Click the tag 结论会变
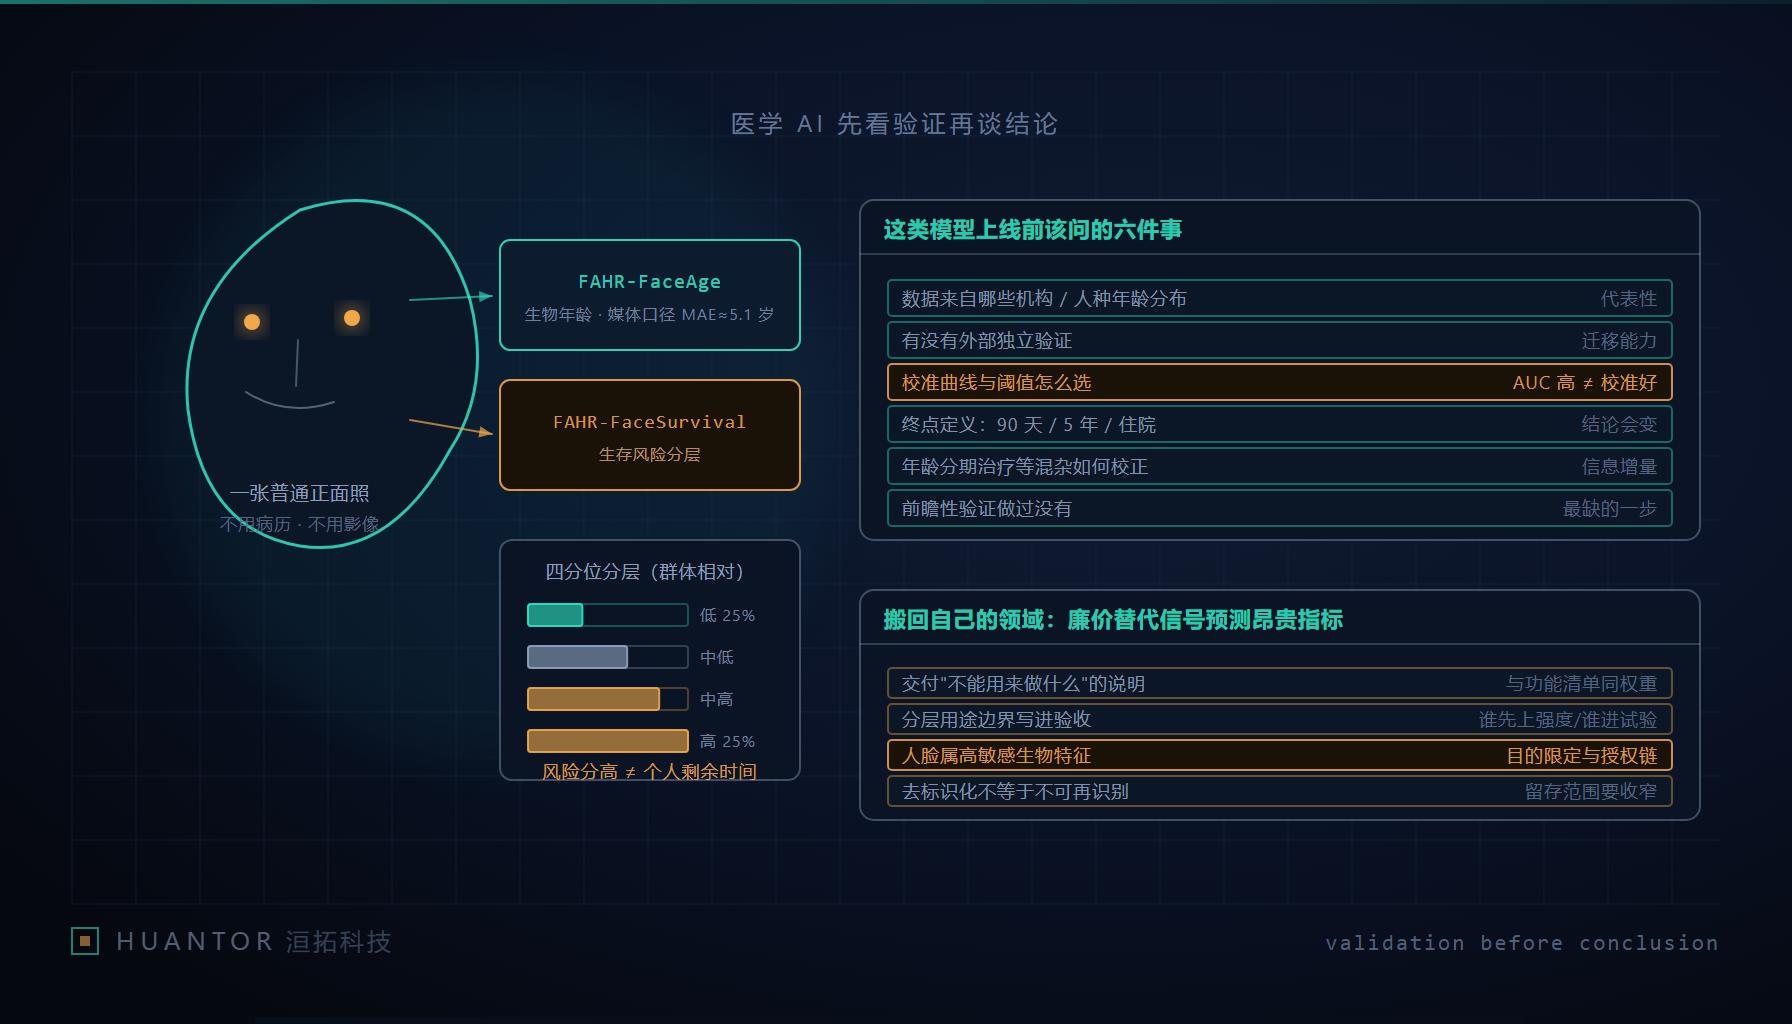 tap(1619, 425)
